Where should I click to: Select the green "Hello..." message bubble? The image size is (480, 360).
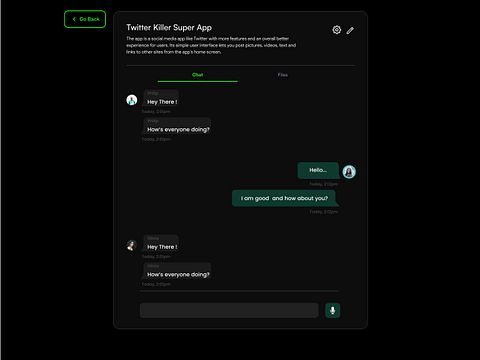click(318, 170)
